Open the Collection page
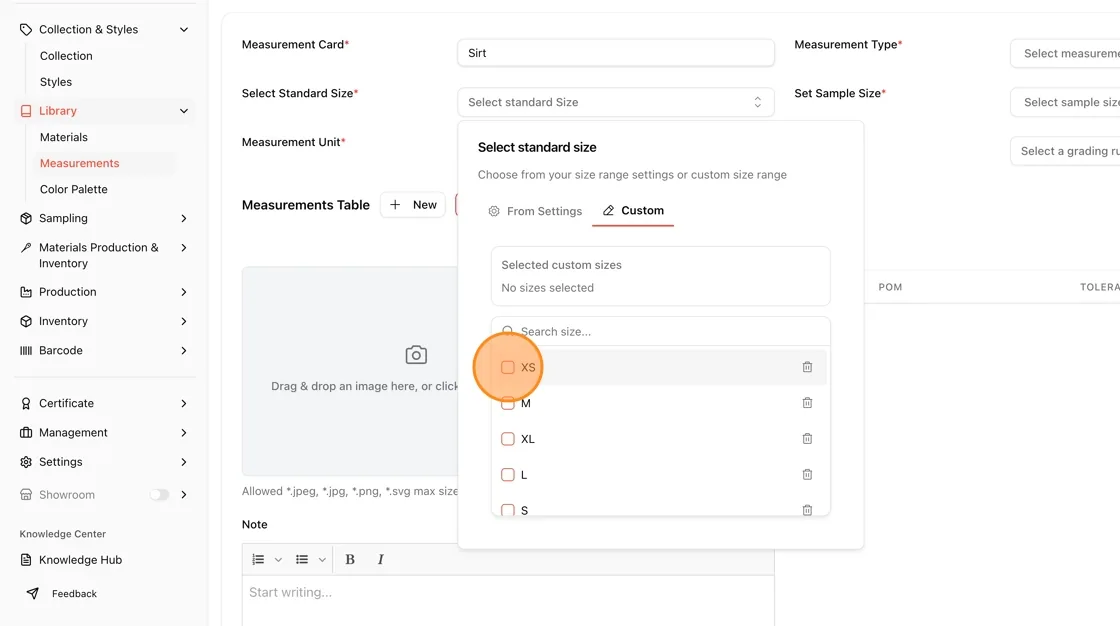This screenshot has height=626, width=1120. pyautogui.click(x=66, y=56)
